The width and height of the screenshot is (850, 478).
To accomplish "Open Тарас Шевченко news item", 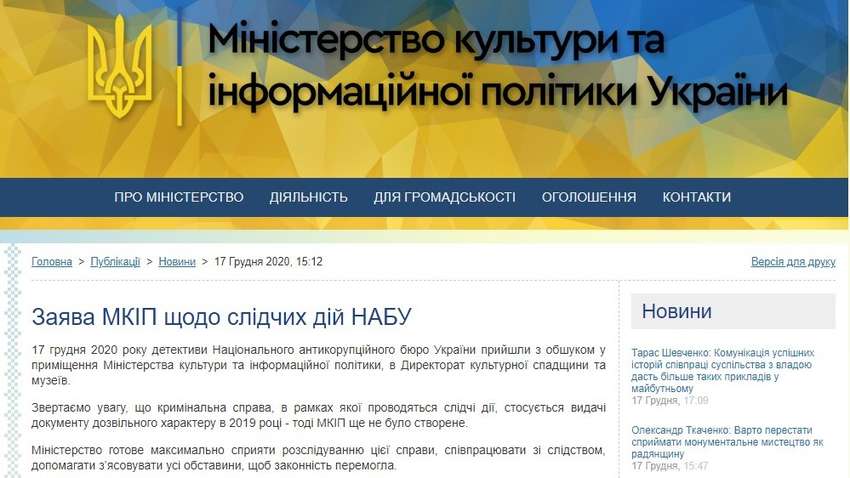I will coord(723,371).
